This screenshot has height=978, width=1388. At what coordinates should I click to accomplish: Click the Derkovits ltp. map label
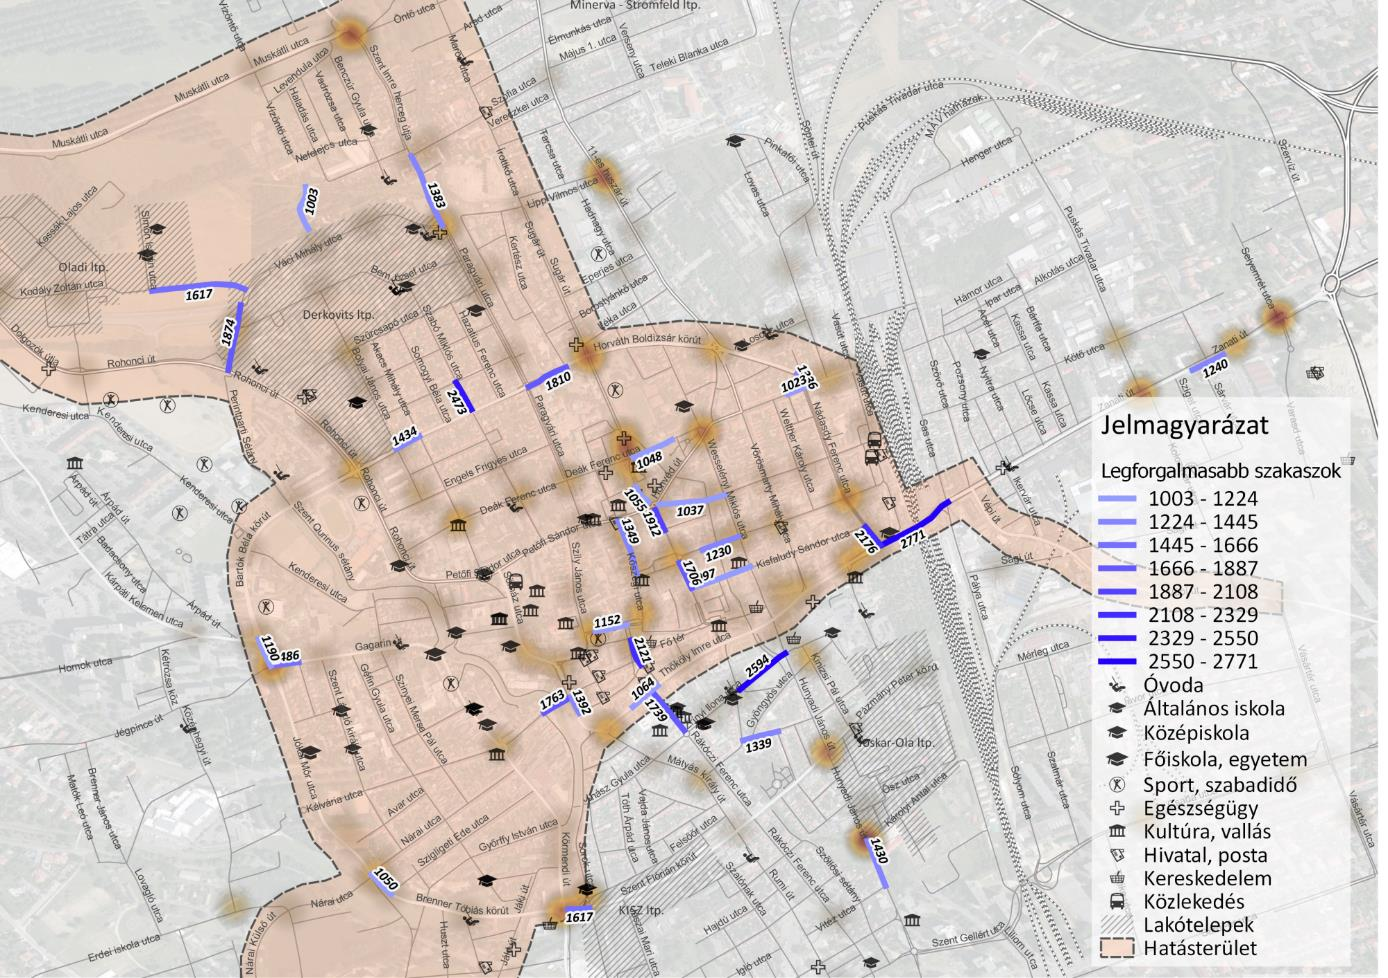(x=338, y=314)
